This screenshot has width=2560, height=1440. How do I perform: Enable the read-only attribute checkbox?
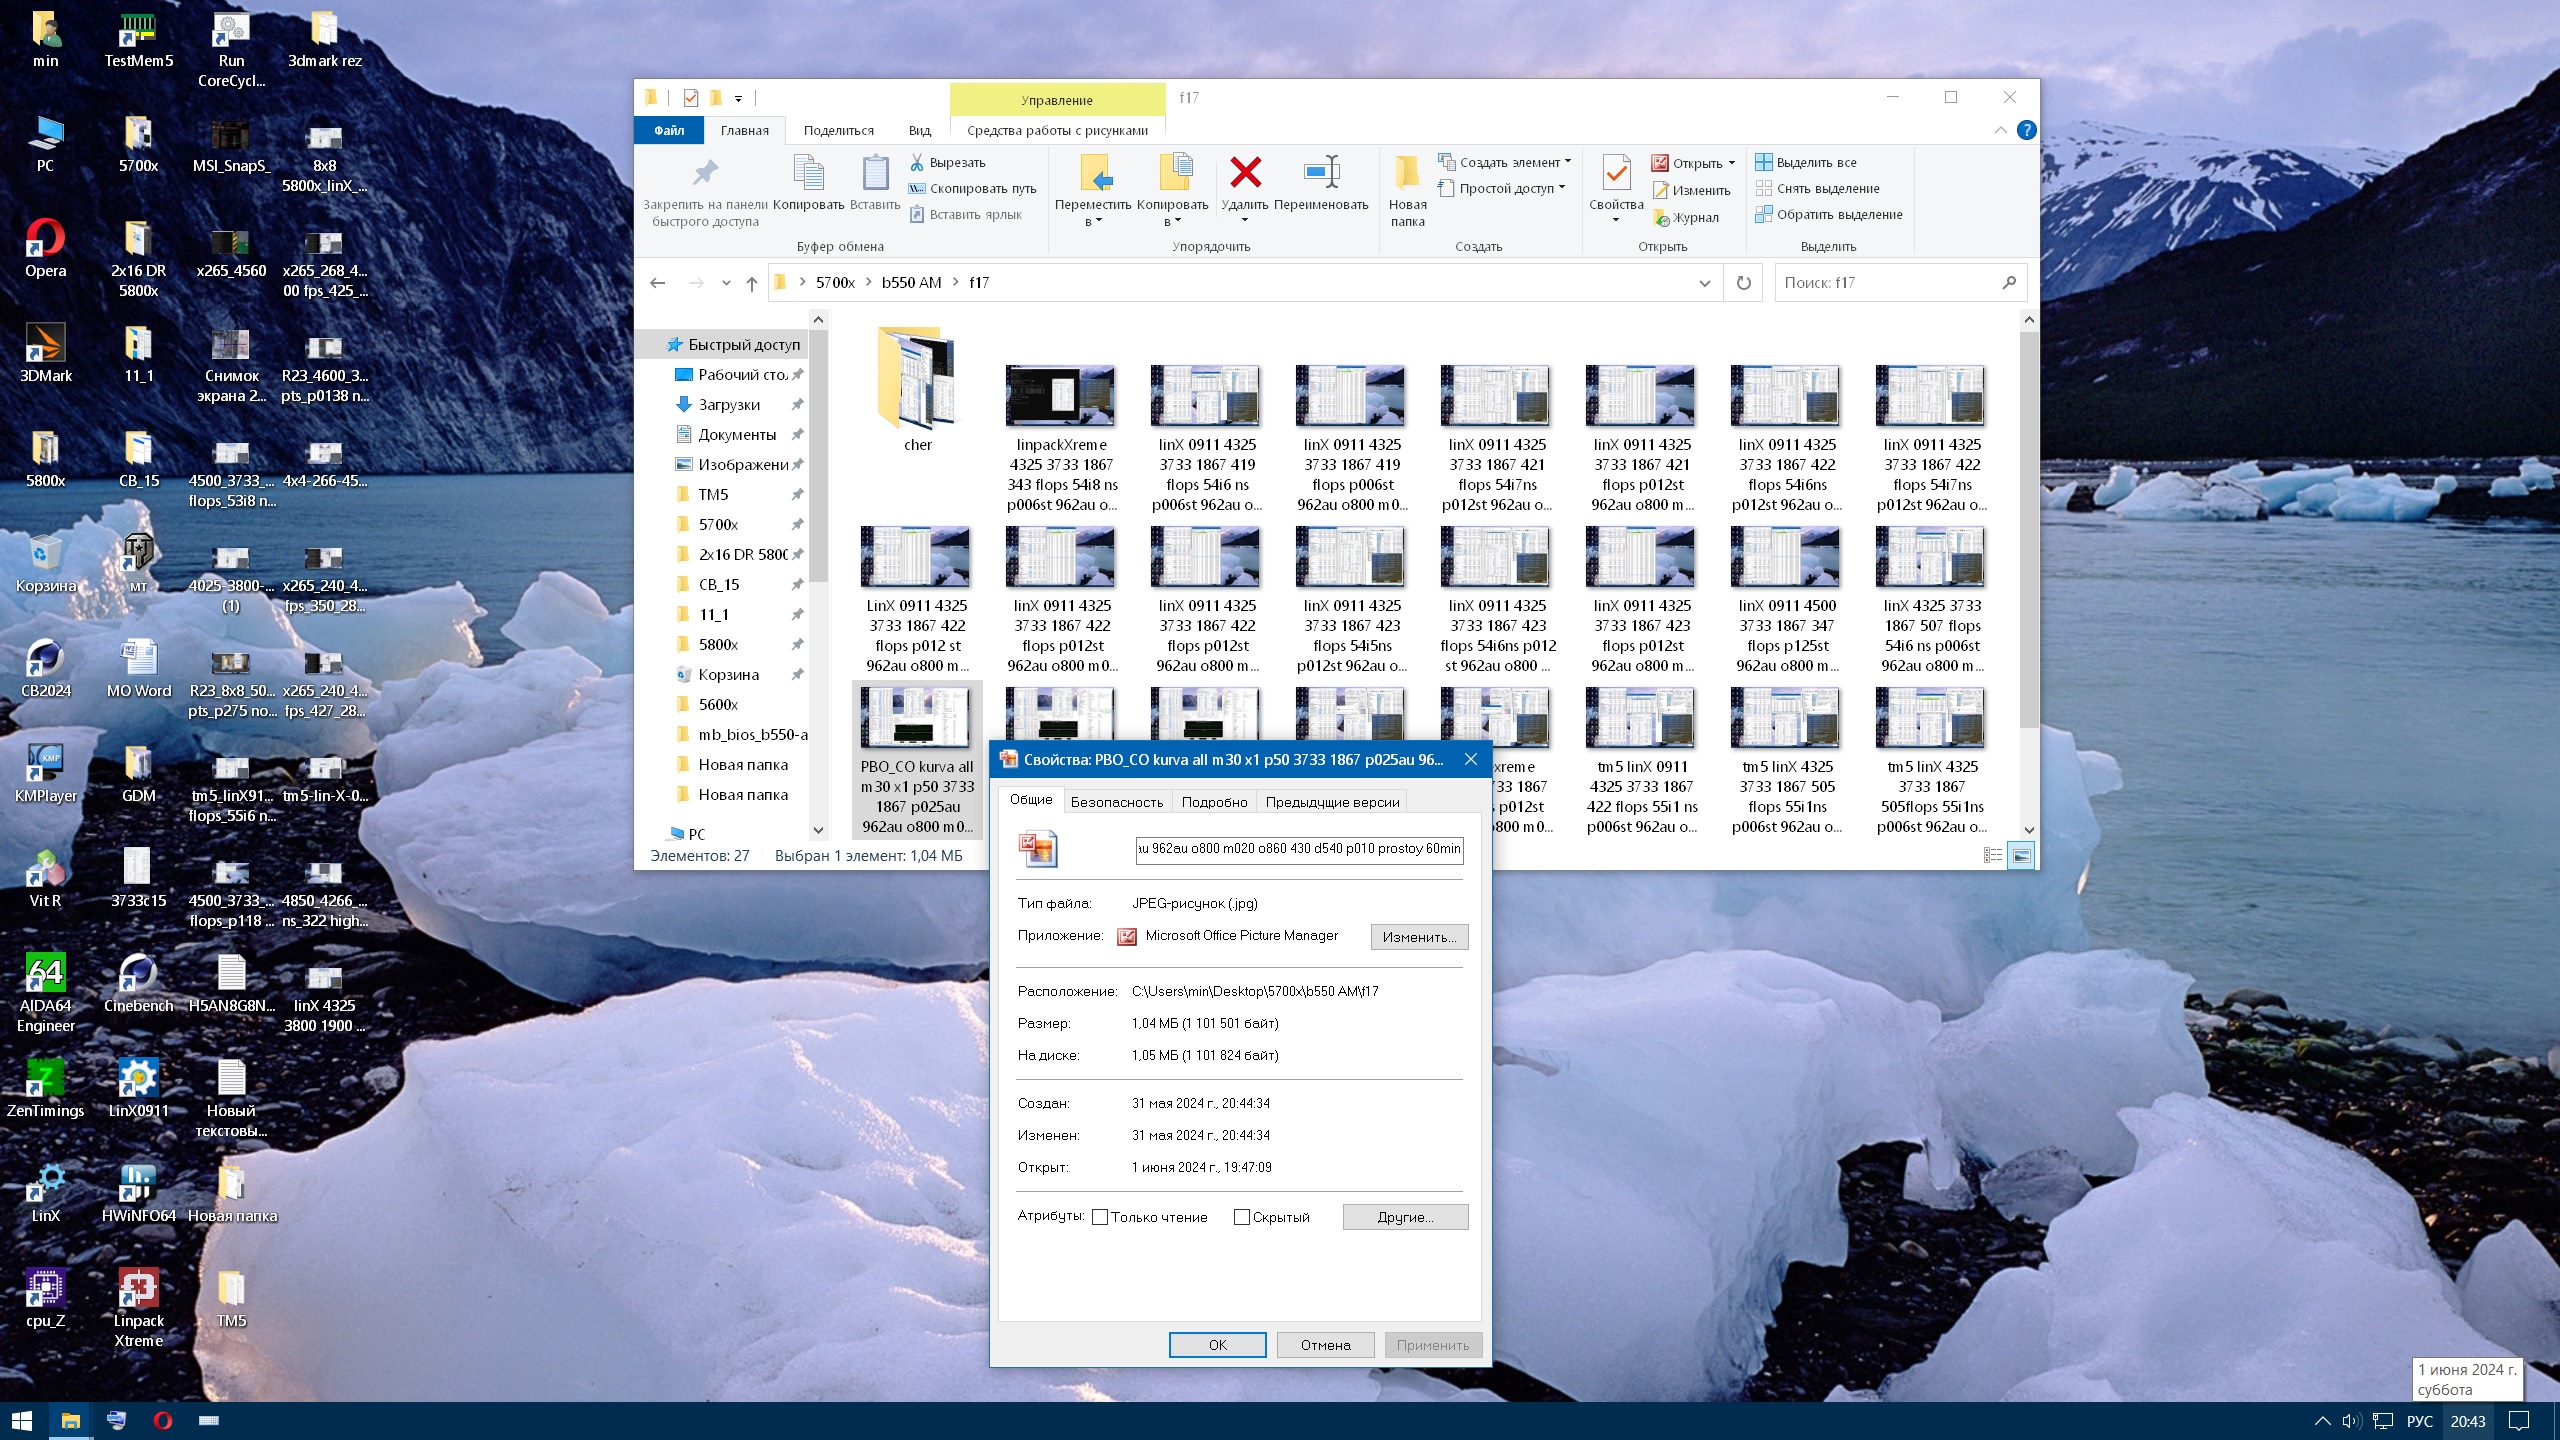coord(1100,1217)
